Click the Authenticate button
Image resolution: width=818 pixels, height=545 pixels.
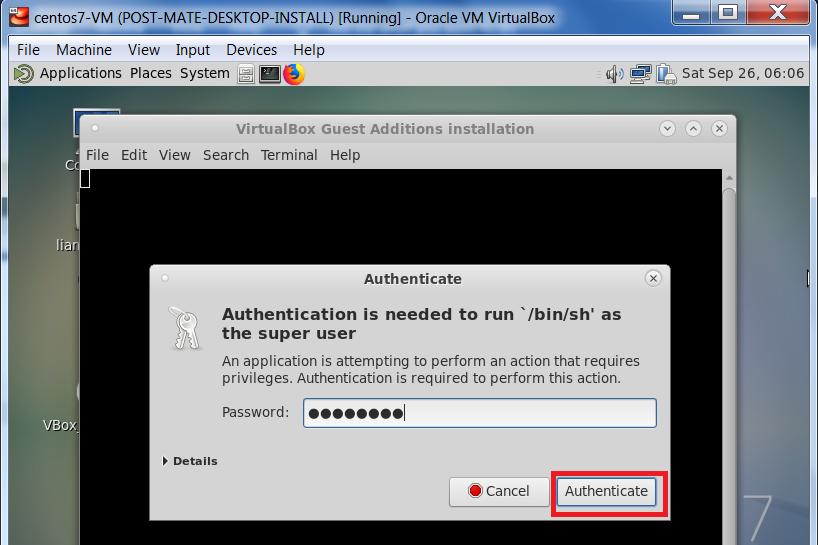coord(606,491)
